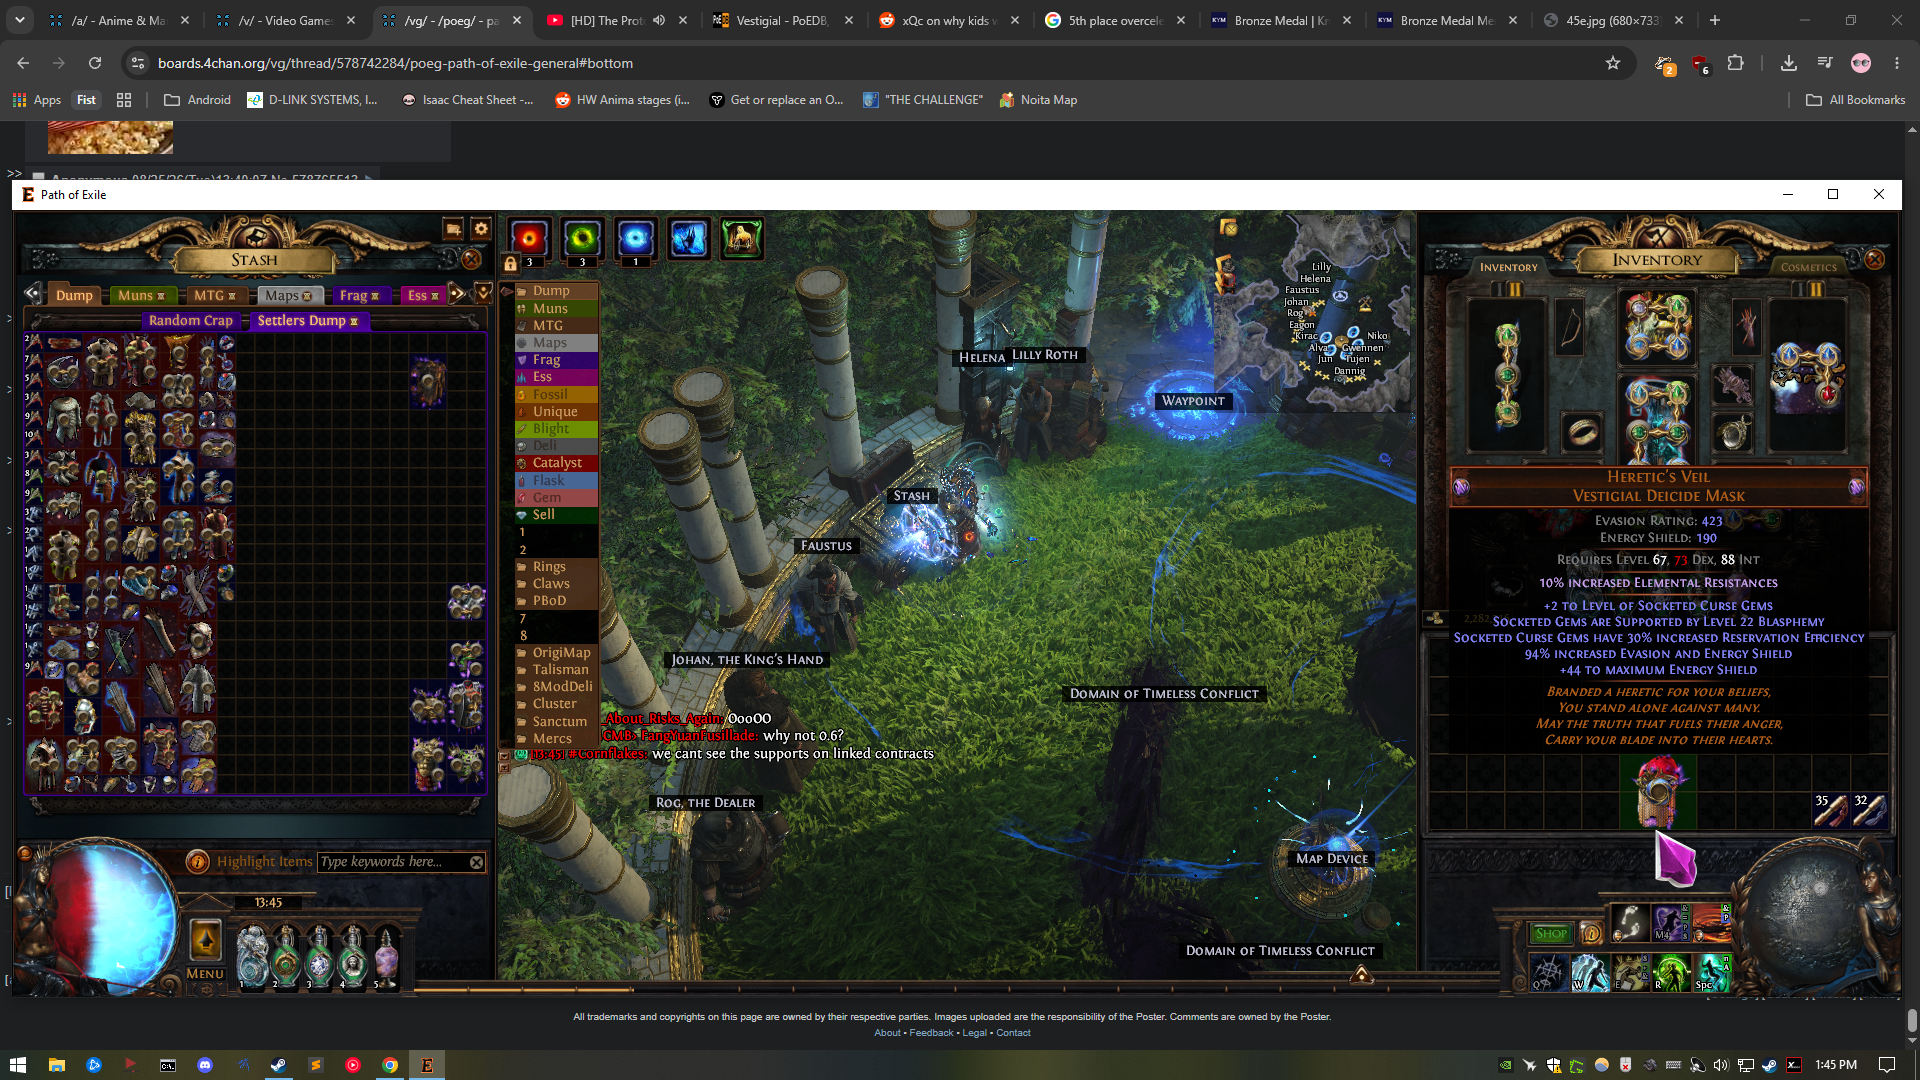
Task: Select the green R skill icon
Action: [1671, 972]
